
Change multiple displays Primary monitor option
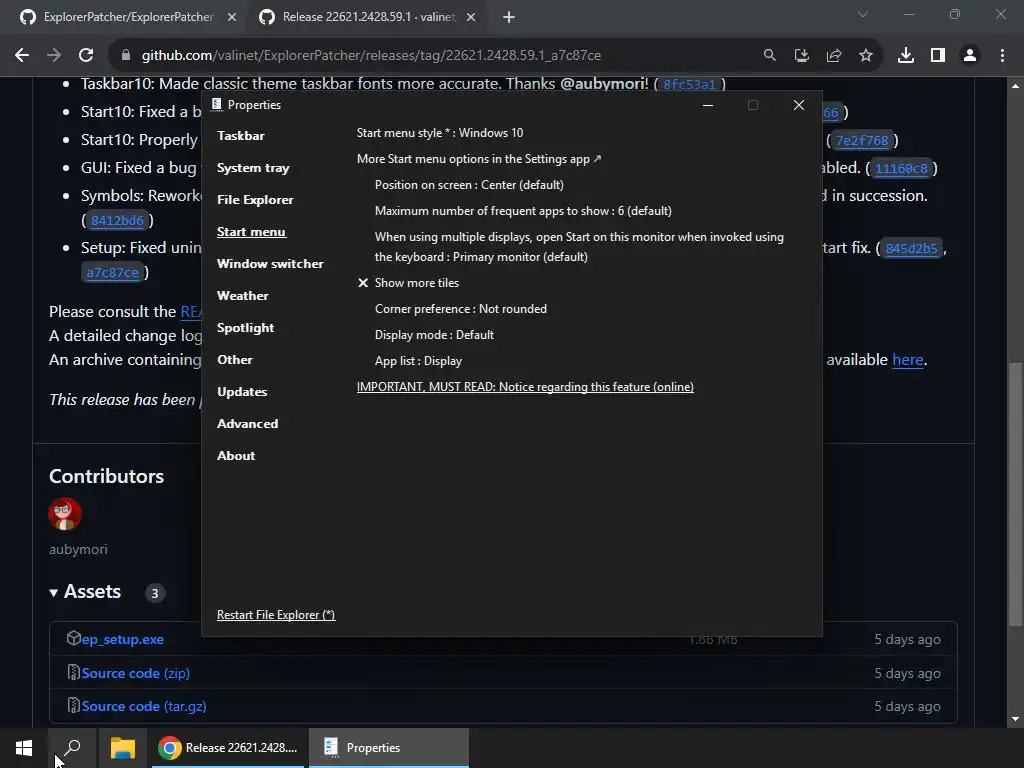tap(579, 247)
